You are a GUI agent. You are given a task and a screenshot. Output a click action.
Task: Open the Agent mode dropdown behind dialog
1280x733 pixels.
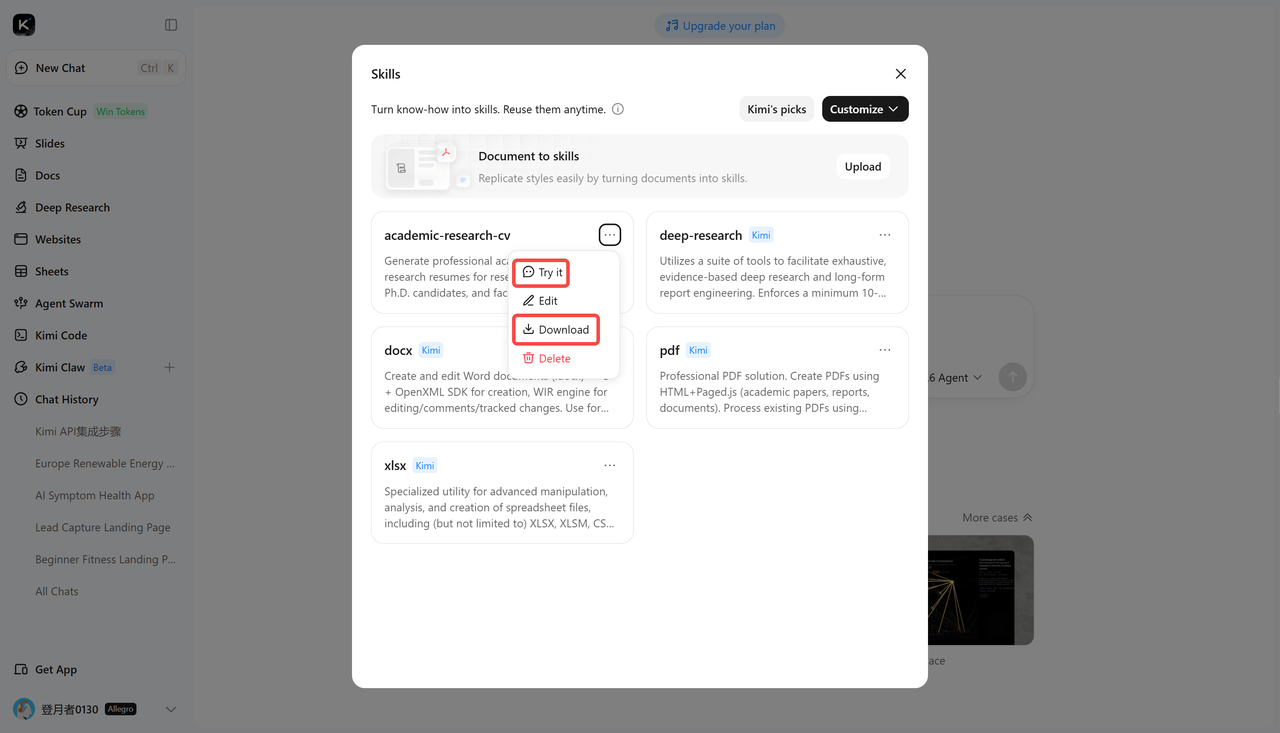pyautogui.click(x=956, y=377)
